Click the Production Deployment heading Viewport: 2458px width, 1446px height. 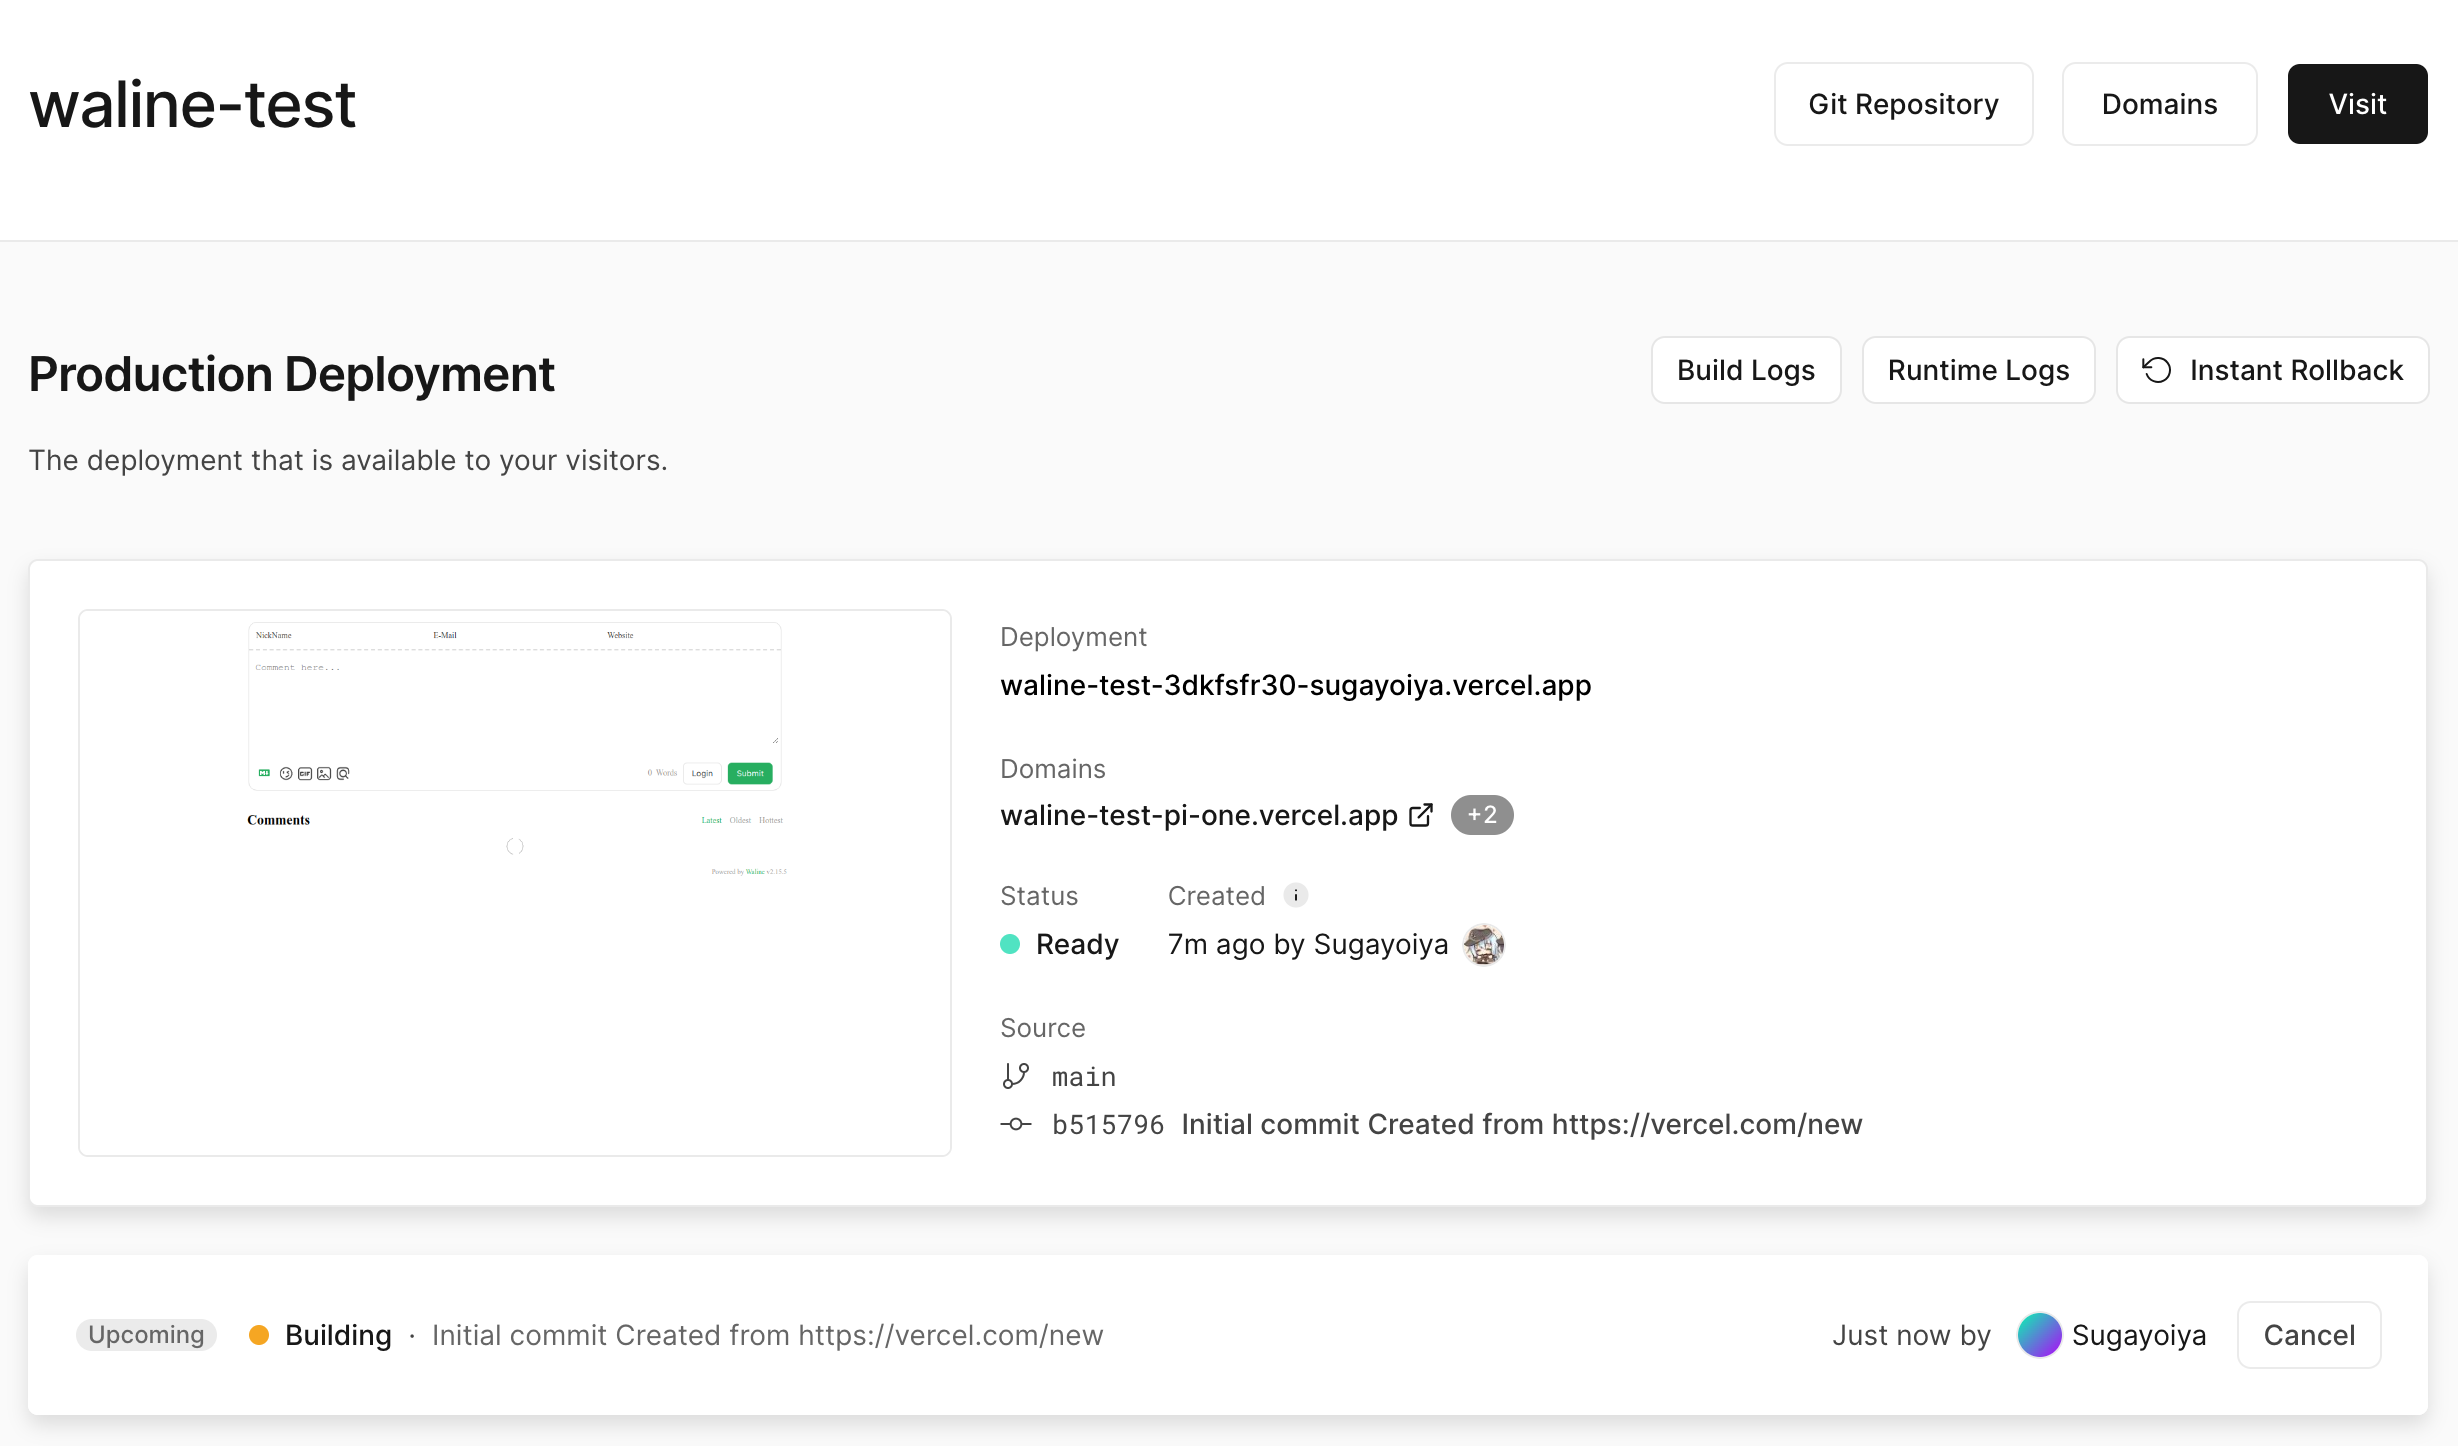click(x=291, y=374)
